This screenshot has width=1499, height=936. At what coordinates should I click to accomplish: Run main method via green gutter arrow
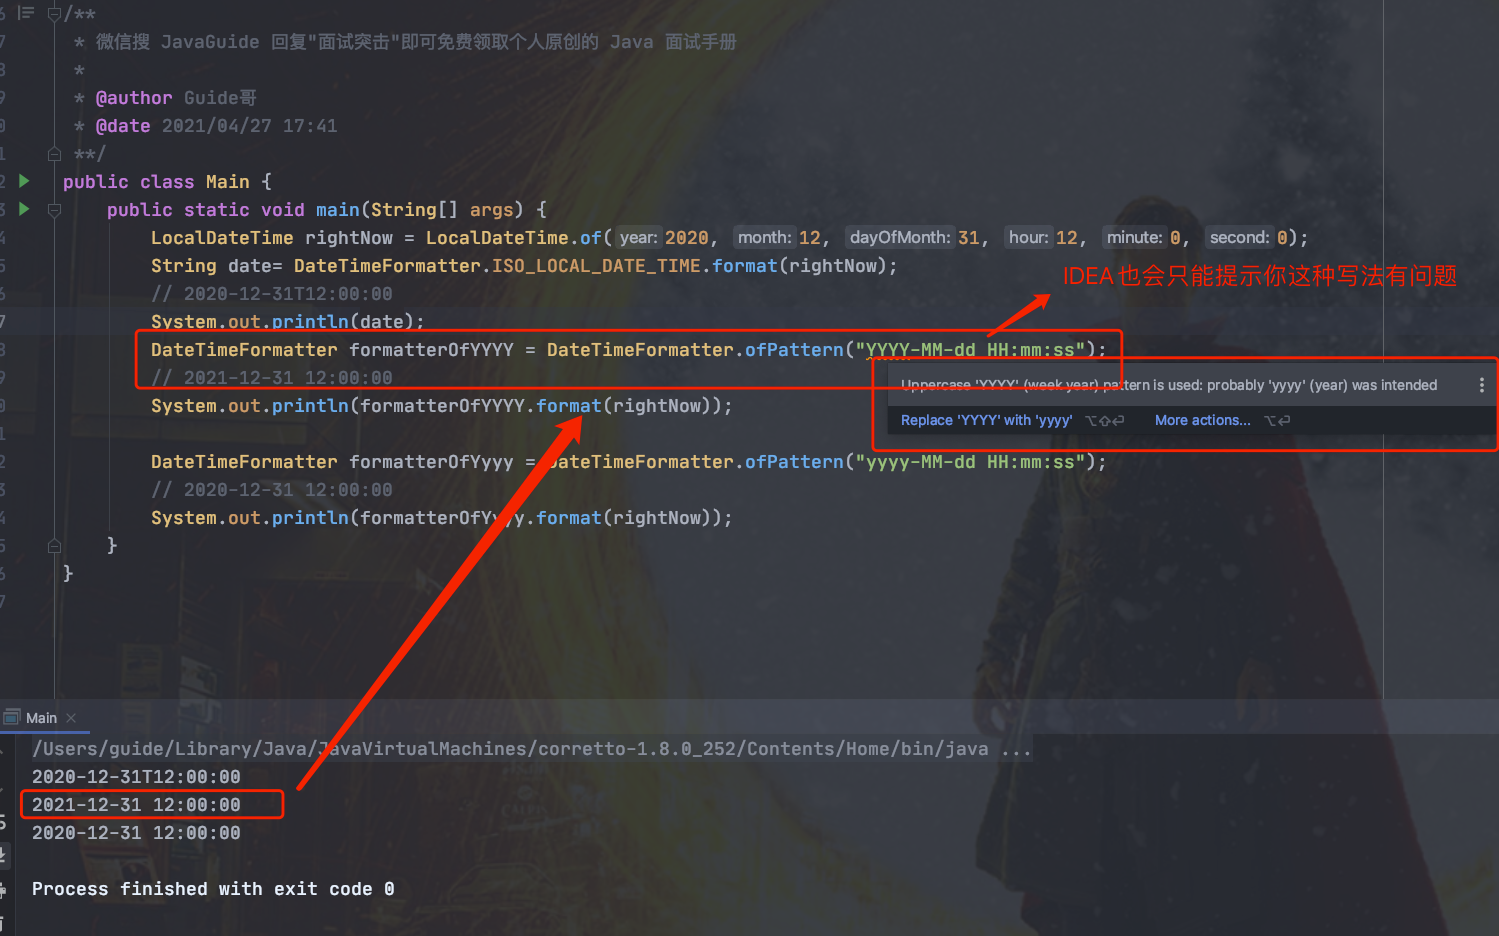coord(24,209)
